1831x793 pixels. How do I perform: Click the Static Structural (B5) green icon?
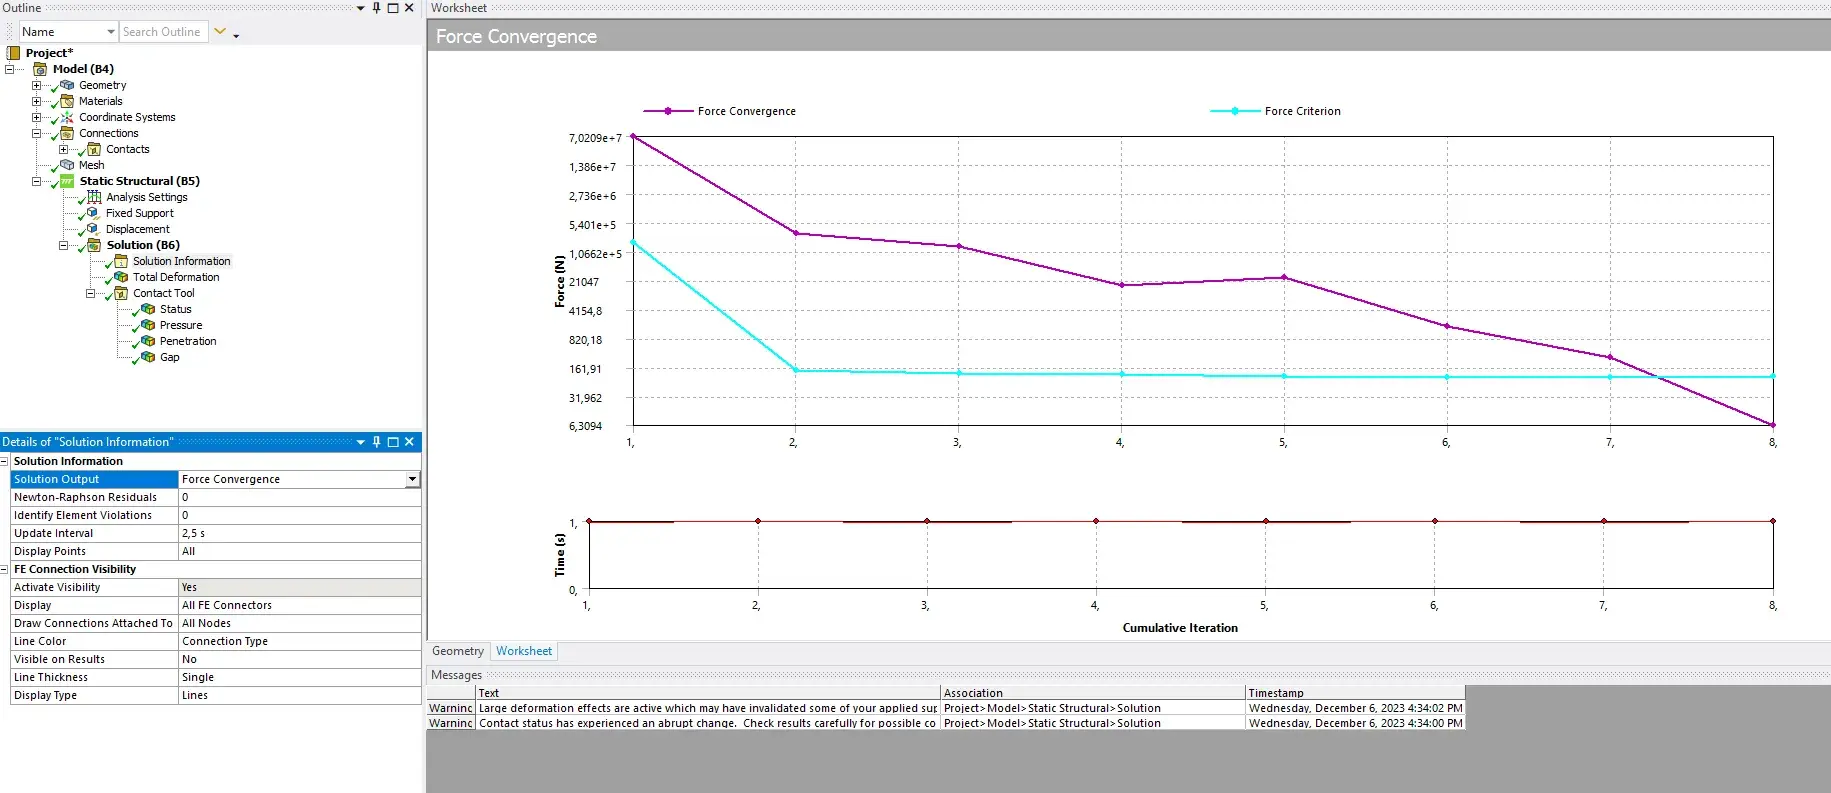tap(67, 181)
